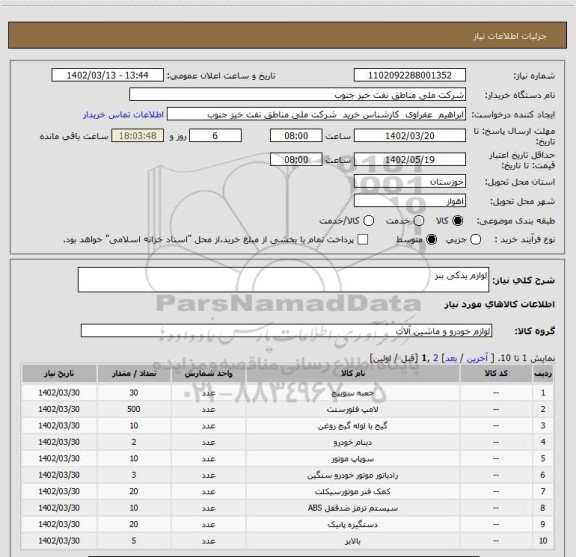Click the response deadline date 1402/03/20
This screenshot has width=576, height=557.
410,136
